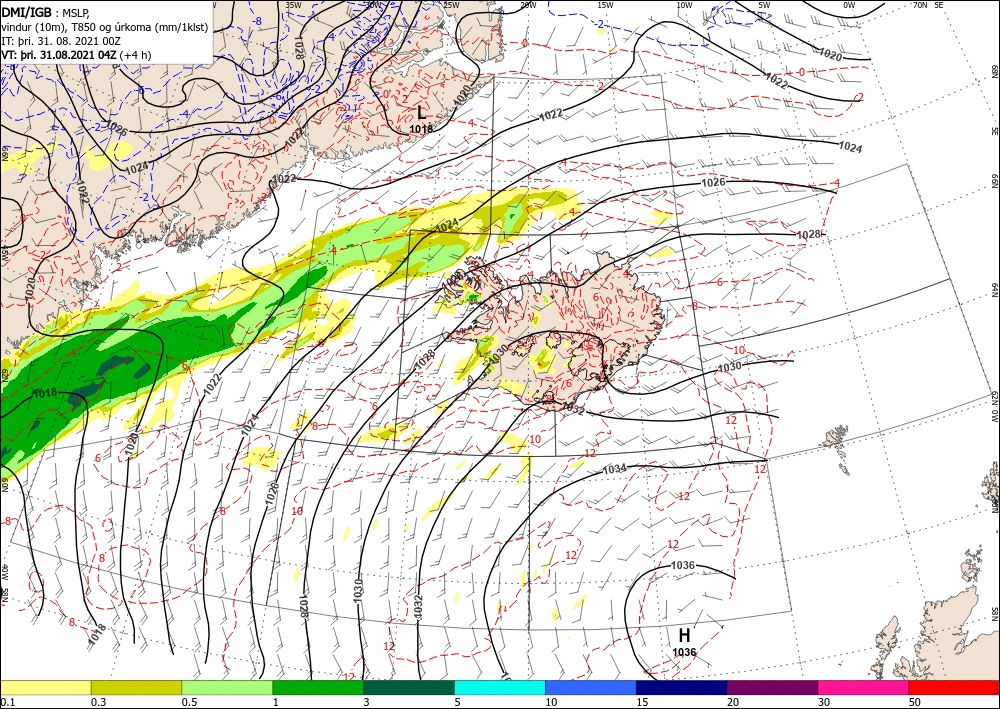This screenshot has height=709, width=1000.
Task: Click the yellow 0.1–0.3 mm legend swatch
Action: (x=45, y=687)
